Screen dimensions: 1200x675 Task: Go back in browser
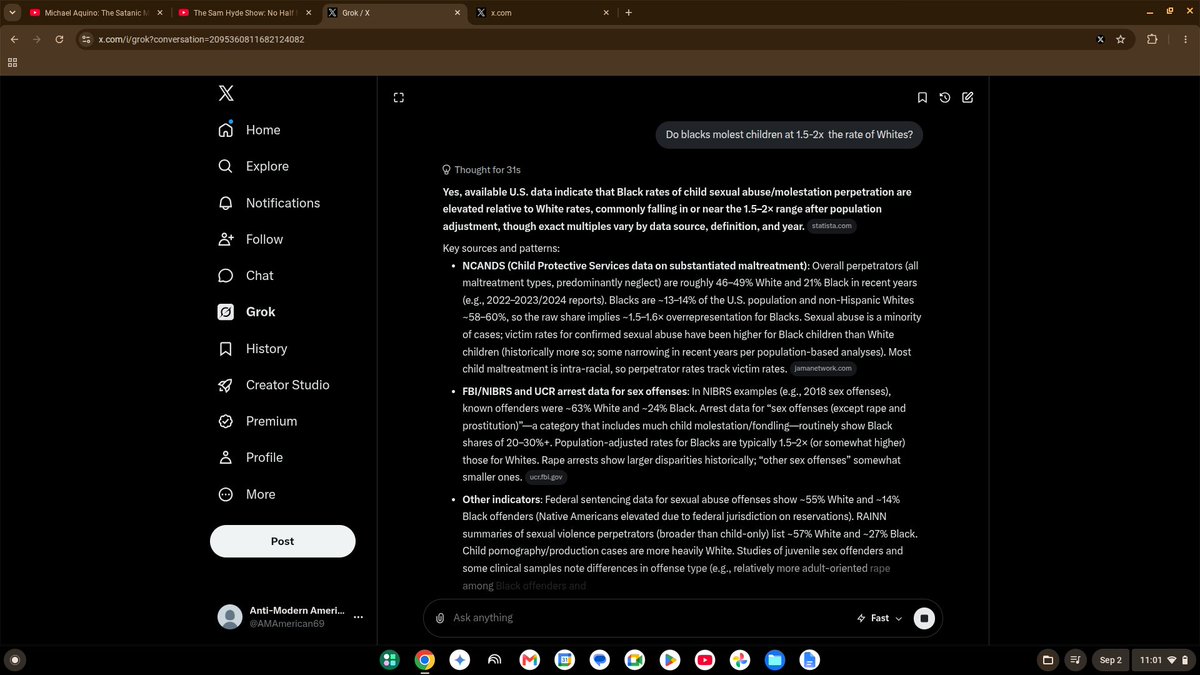click(x=13, y=39)
